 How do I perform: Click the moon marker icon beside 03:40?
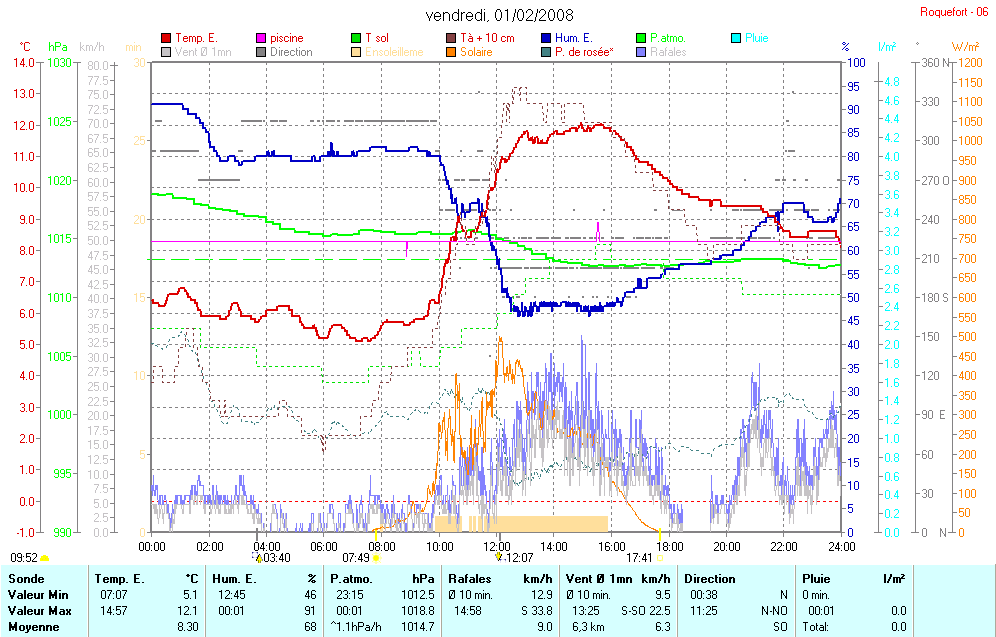(x=257, y=558)
